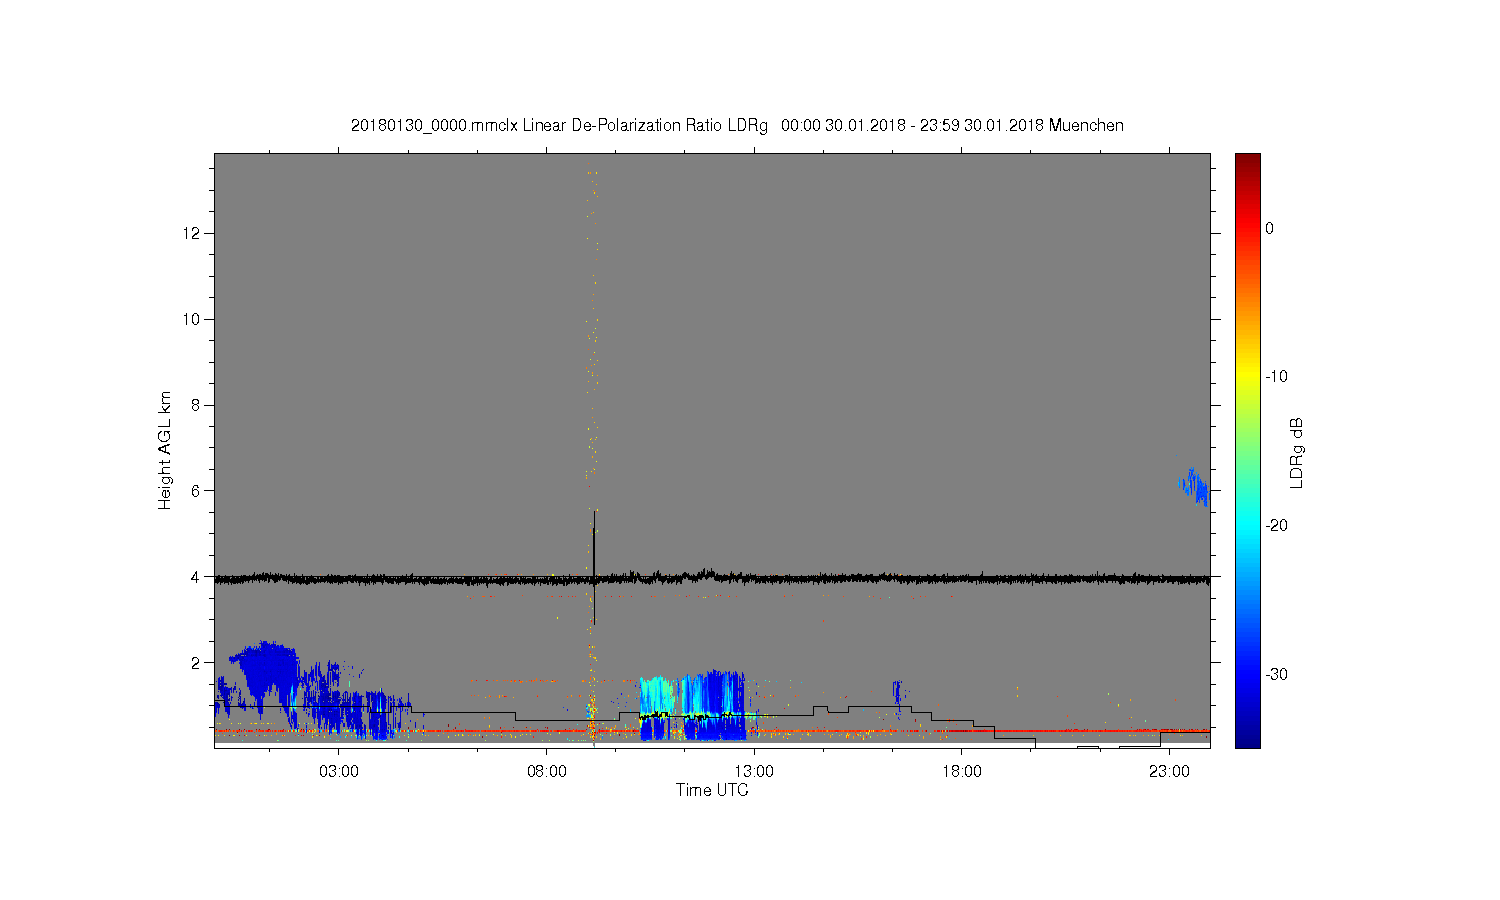Click the '18:00' time axis label
Screen dimensions: 1500x900
click(962, 771)
